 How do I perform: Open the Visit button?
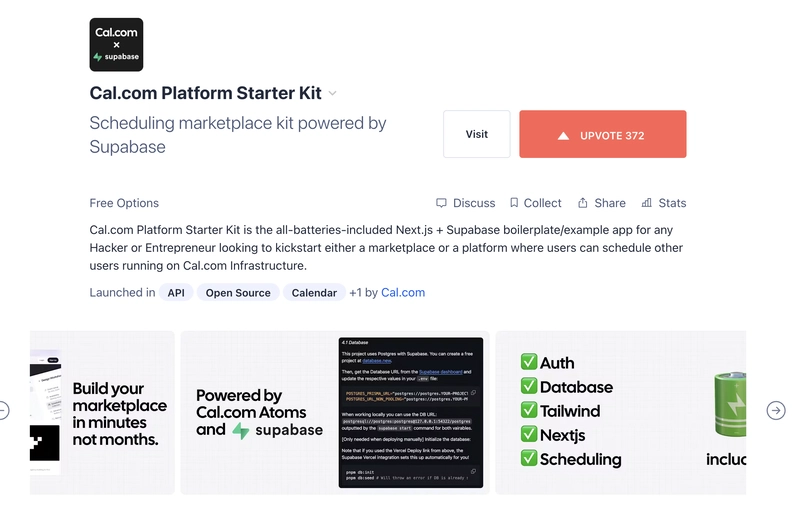pyautogui.click(x=477, y=134)
